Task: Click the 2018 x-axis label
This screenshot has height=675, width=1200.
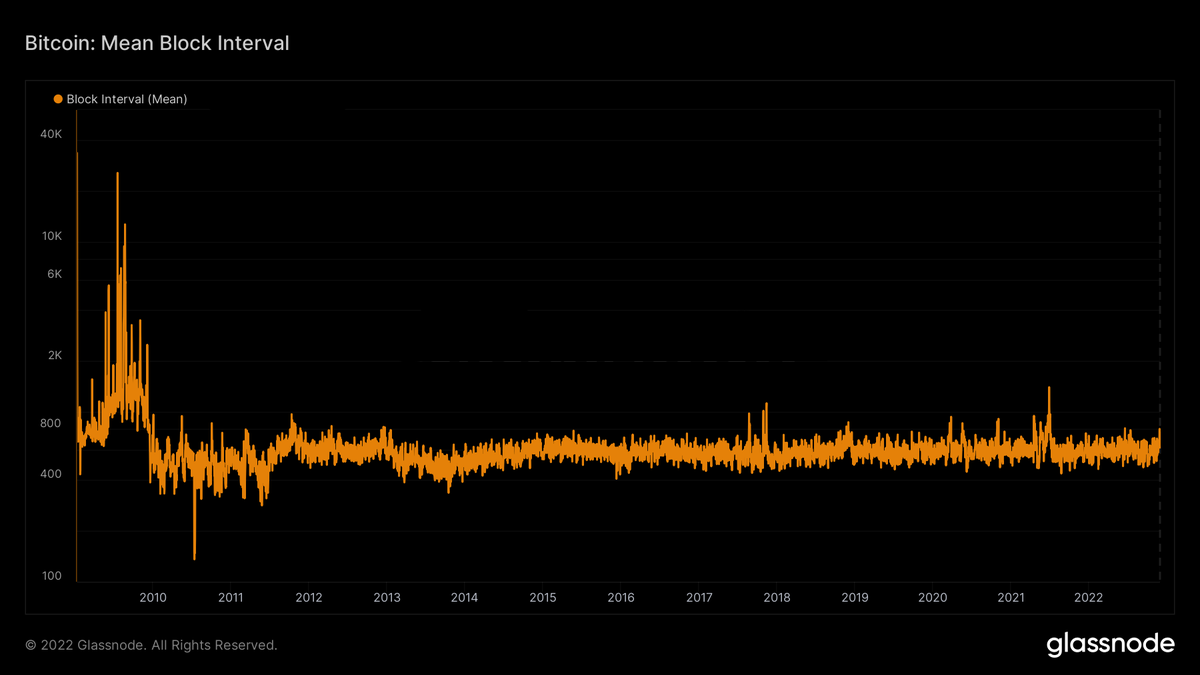Action: [777, 598]
